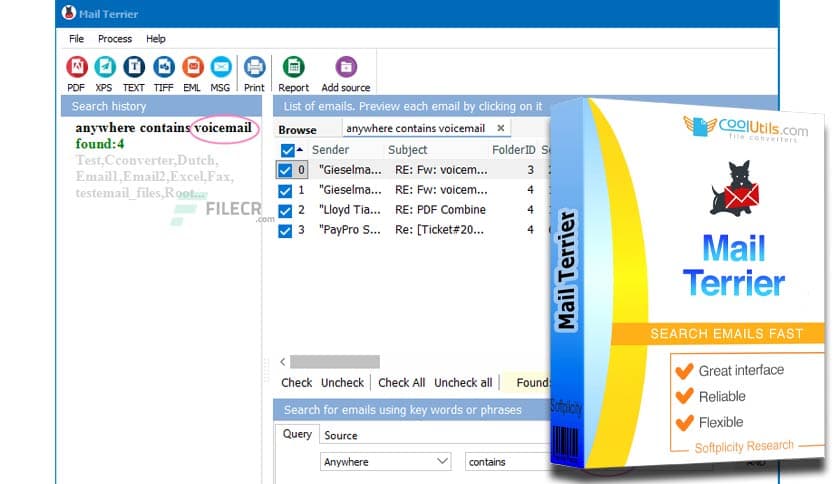Switch to the Query tab

pyautogui.click(x=297, y=434)
